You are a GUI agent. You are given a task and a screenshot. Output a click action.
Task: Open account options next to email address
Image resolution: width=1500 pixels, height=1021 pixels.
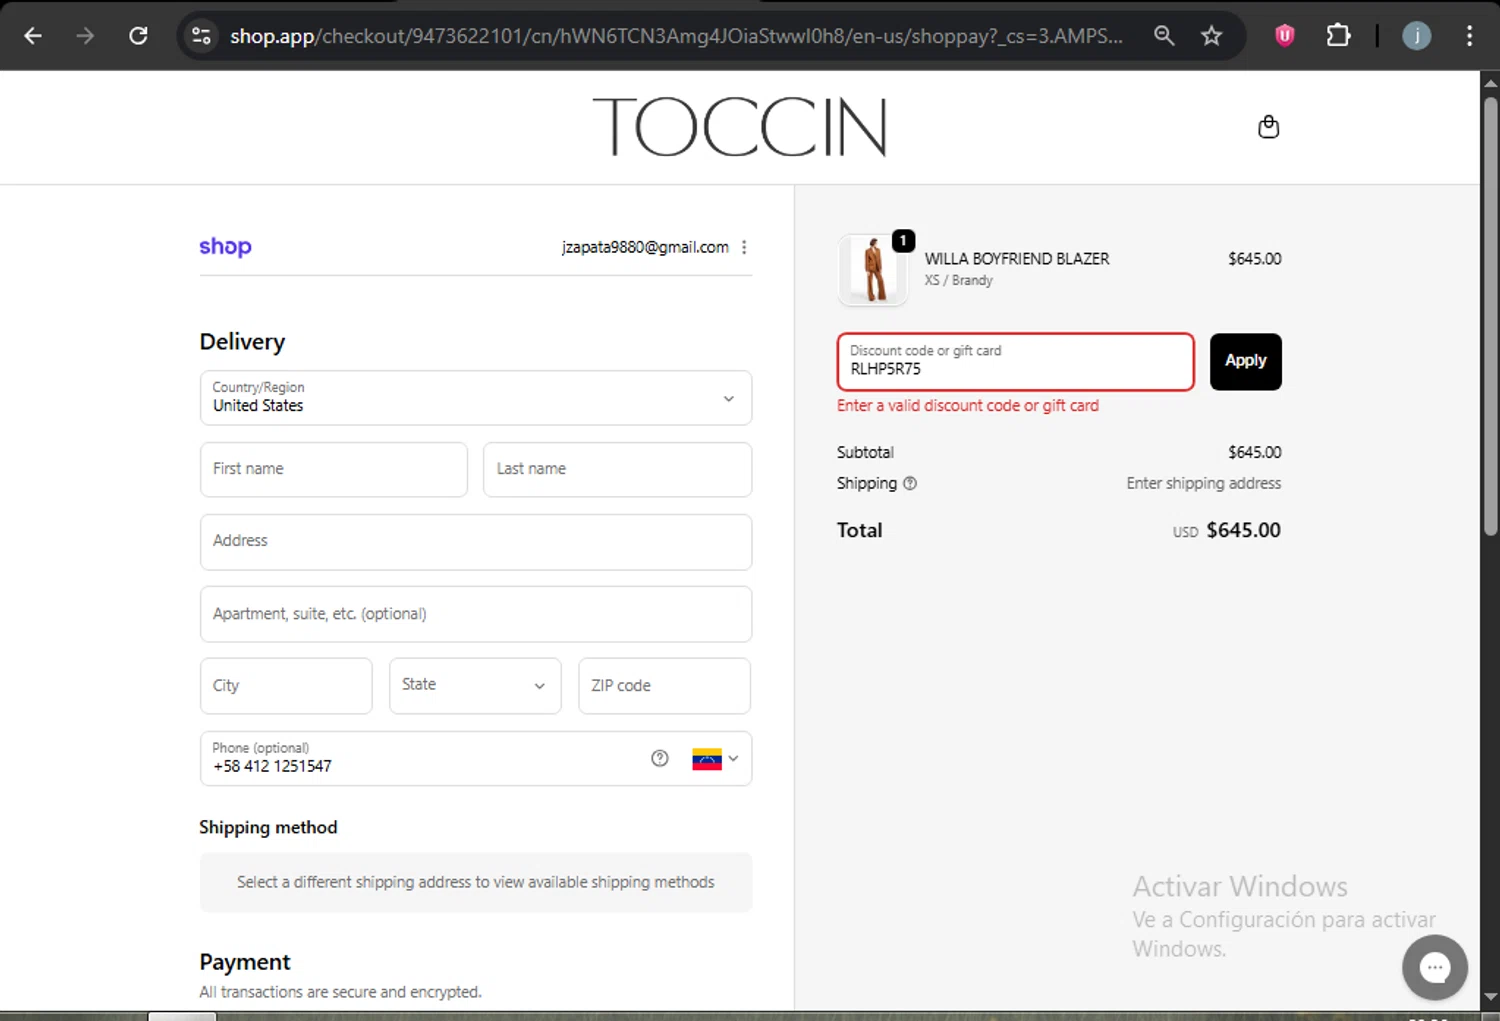point(744,247)
